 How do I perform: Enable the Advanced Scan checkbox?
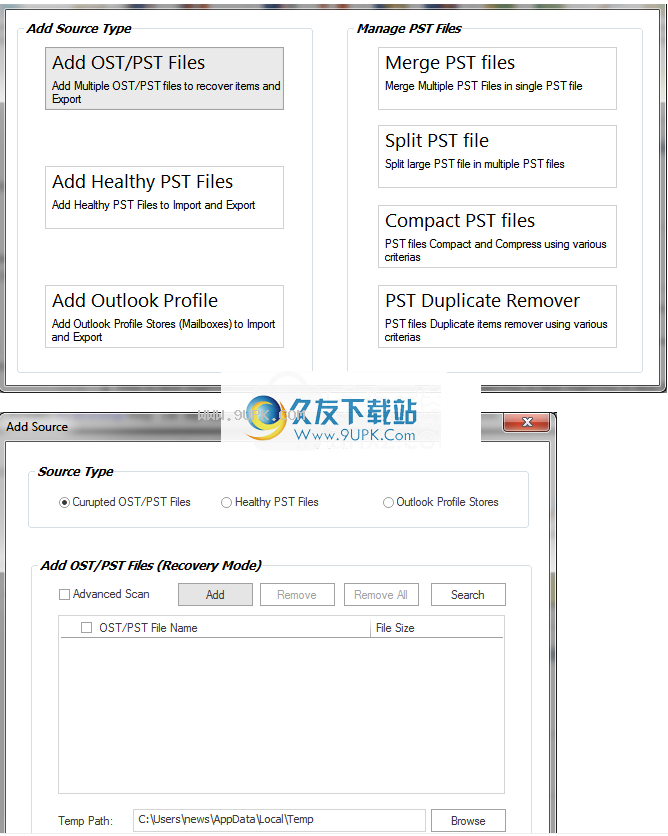[x=65, y=594]
